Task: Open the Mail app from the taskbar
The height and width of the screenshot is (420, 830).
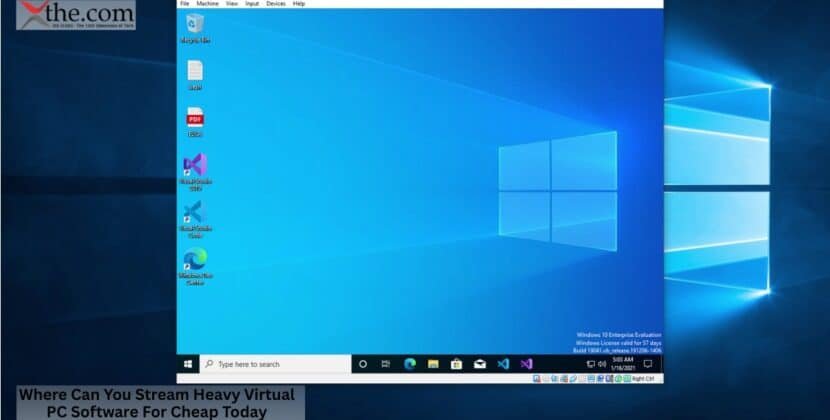Action: pyautogui.click(x=480, y=364)
